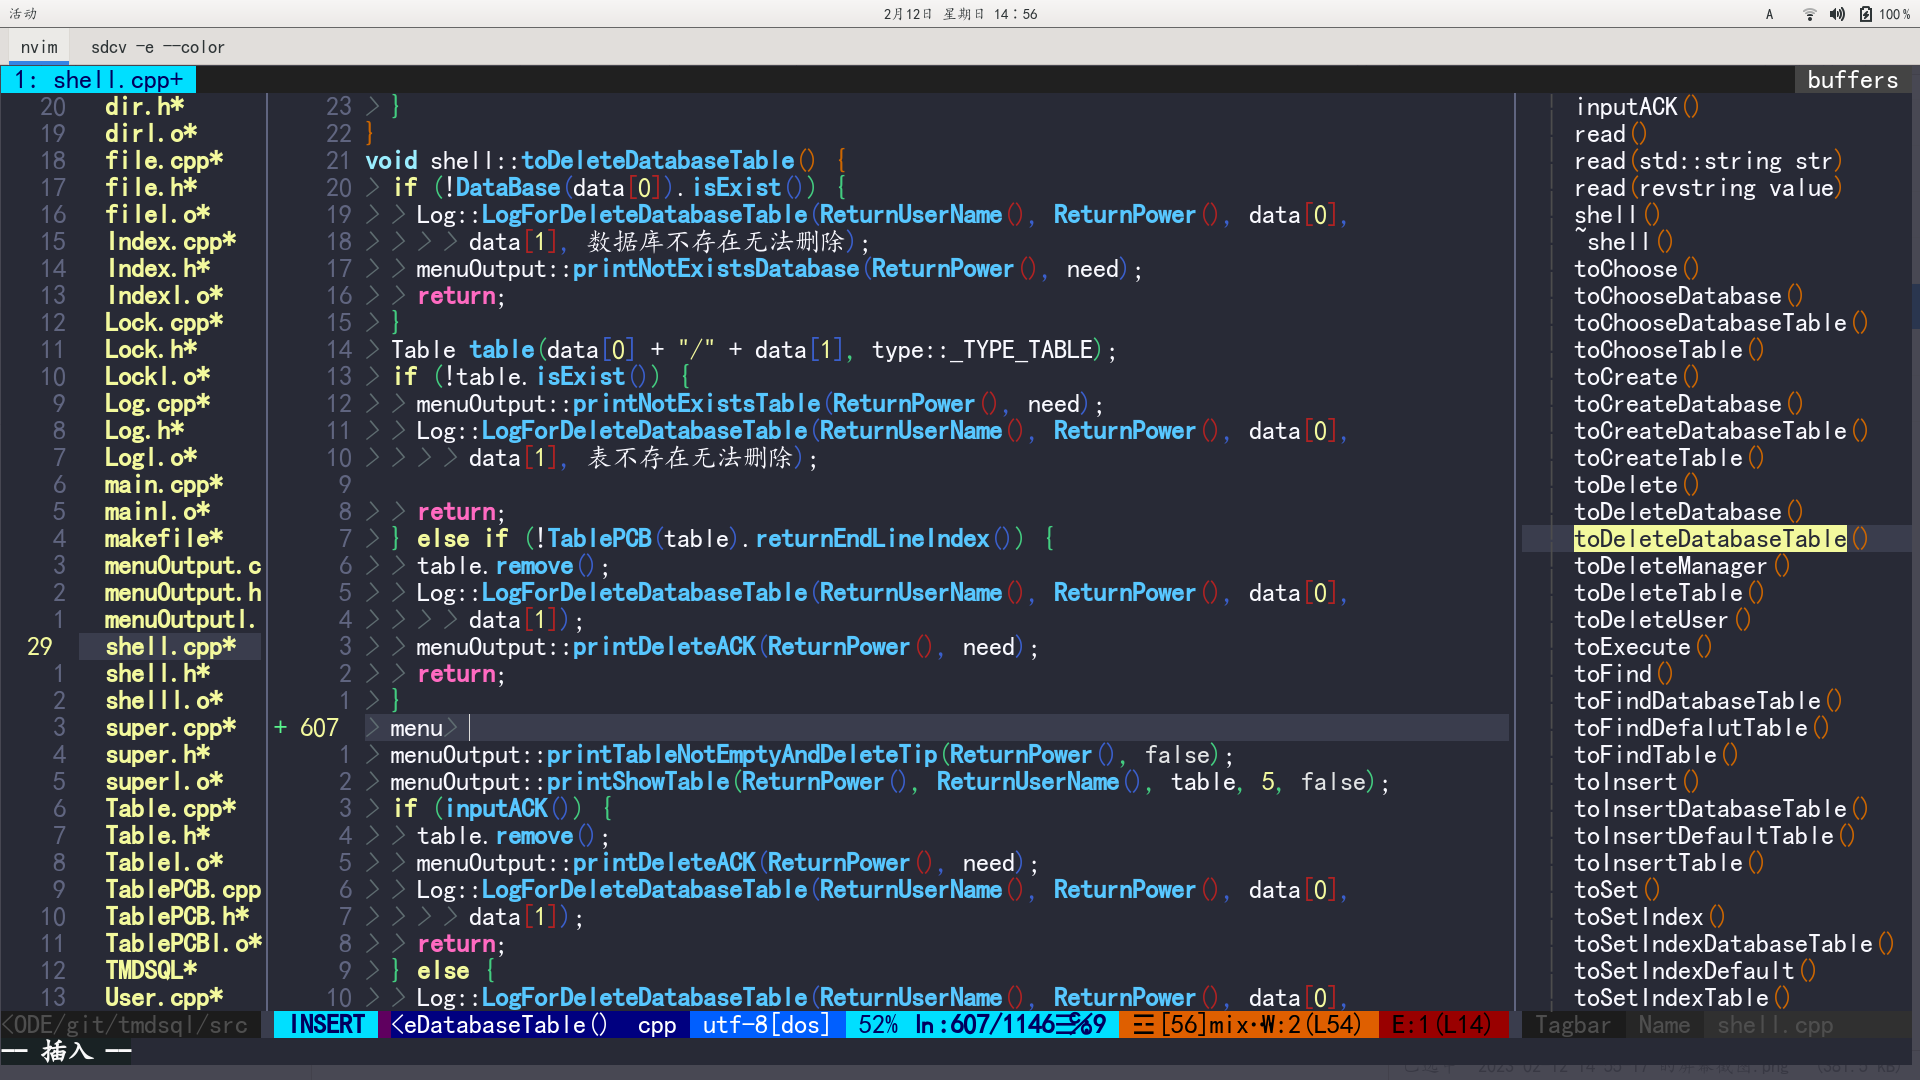Click the buffers label in tabline

1852,80
